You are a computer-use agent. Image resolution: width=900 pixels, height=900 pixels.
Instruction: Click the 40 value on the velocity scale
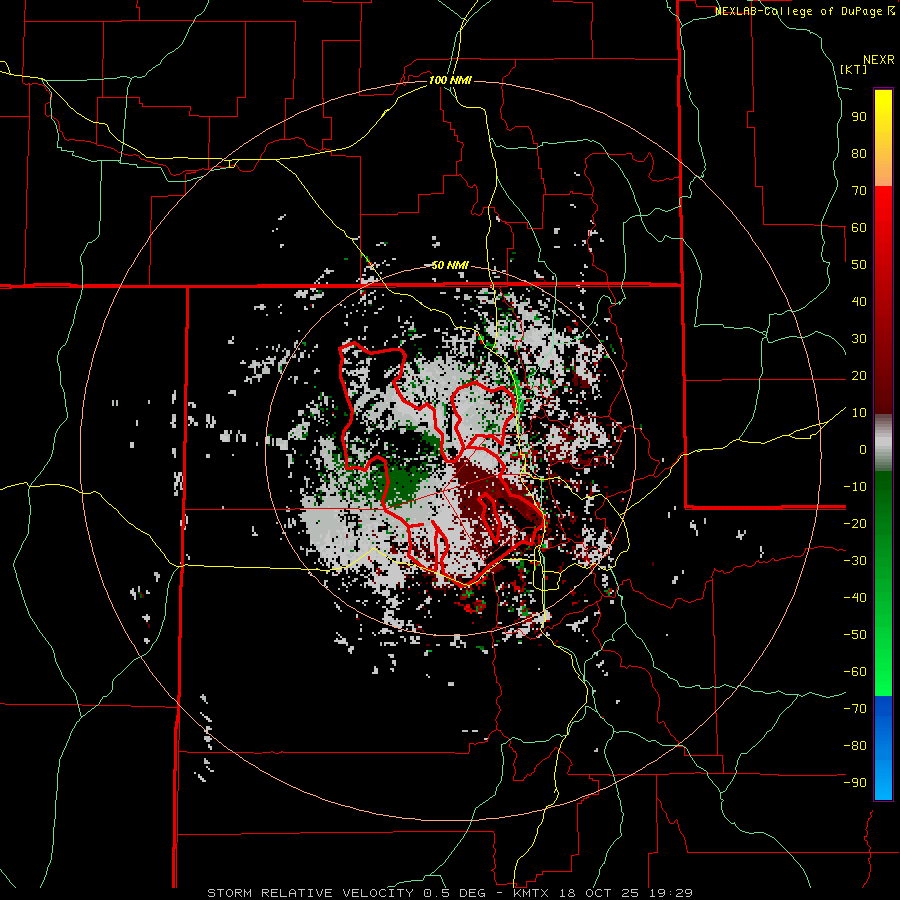point(859,301)
